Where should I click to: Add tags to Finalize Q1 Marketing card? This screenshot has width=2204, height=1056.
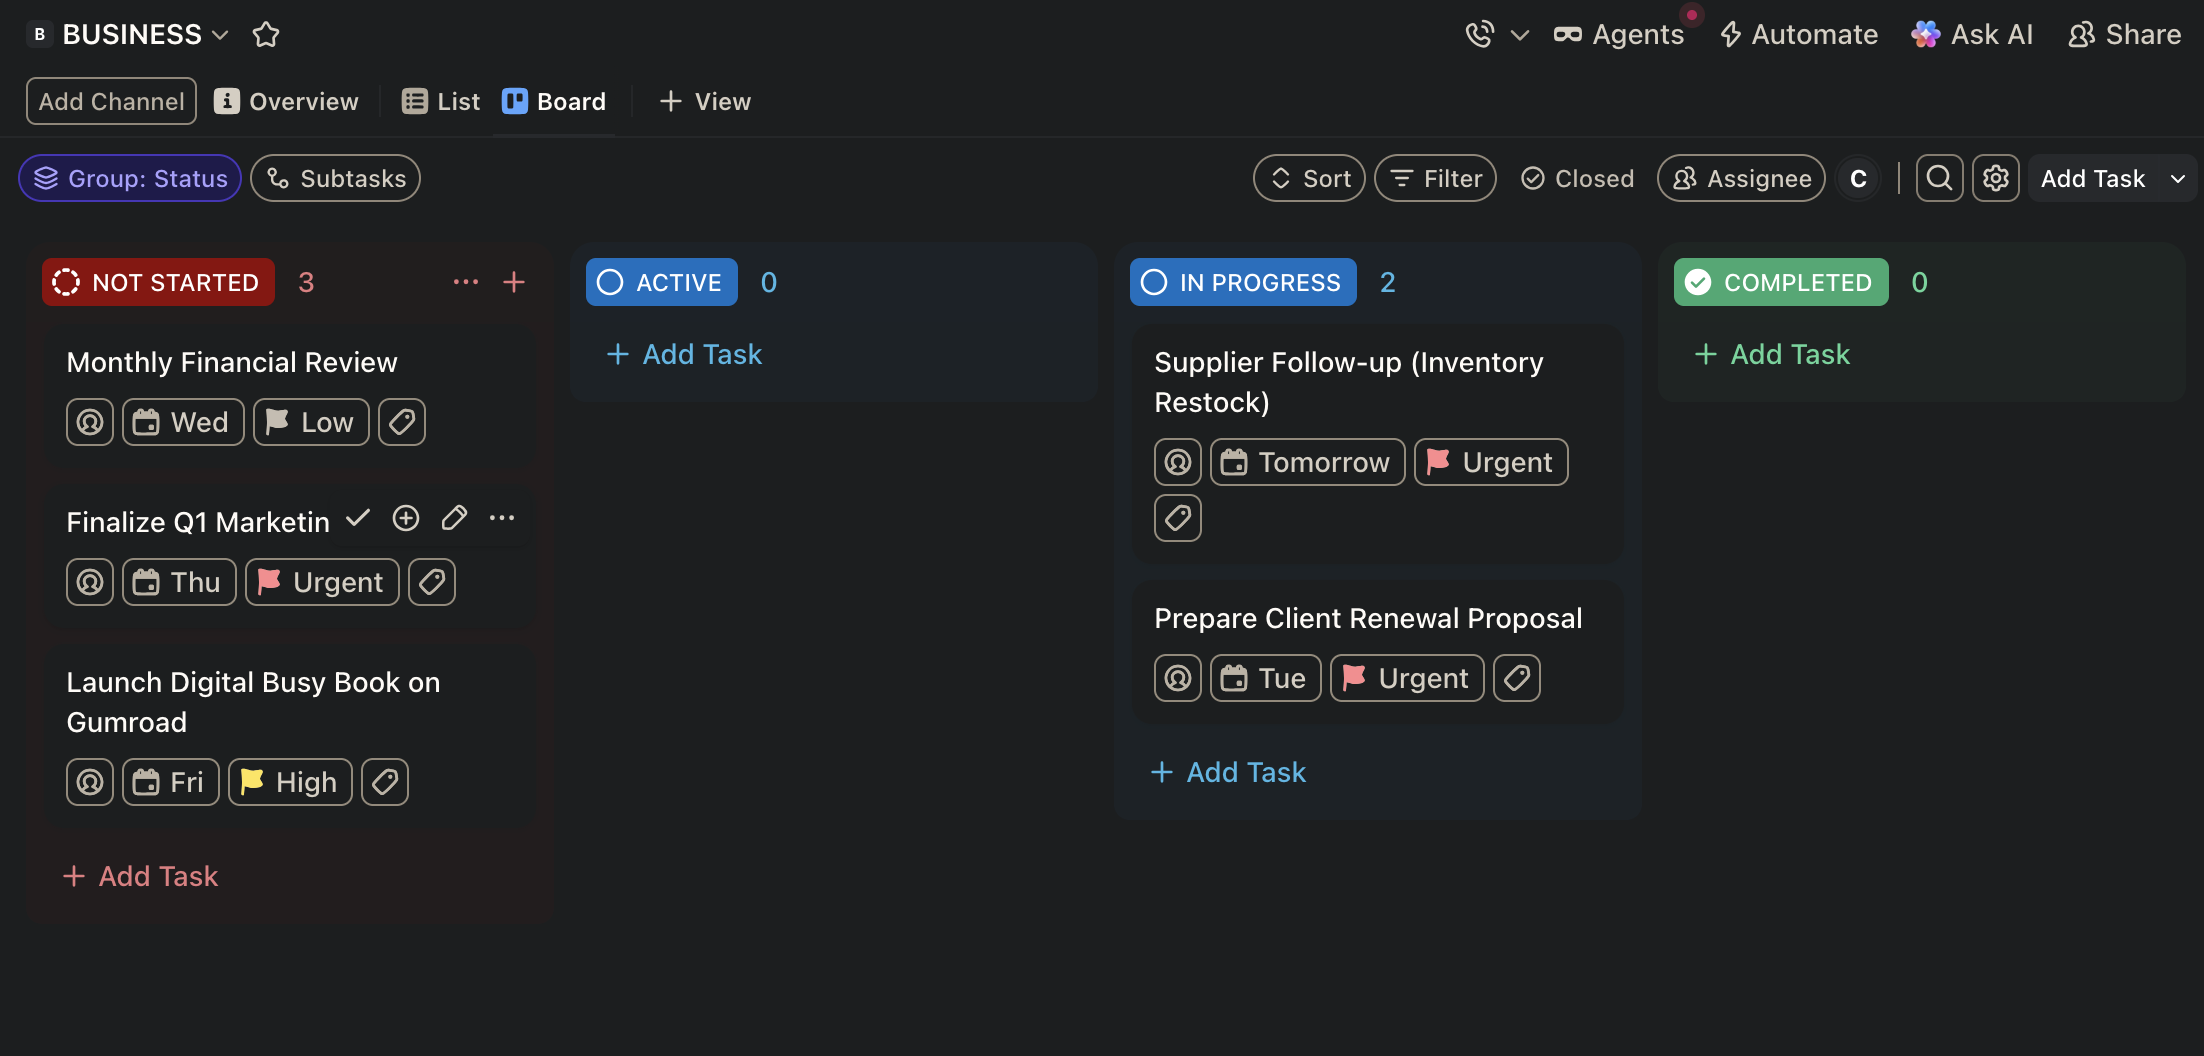pyautogui.click(x=432, y=582)
